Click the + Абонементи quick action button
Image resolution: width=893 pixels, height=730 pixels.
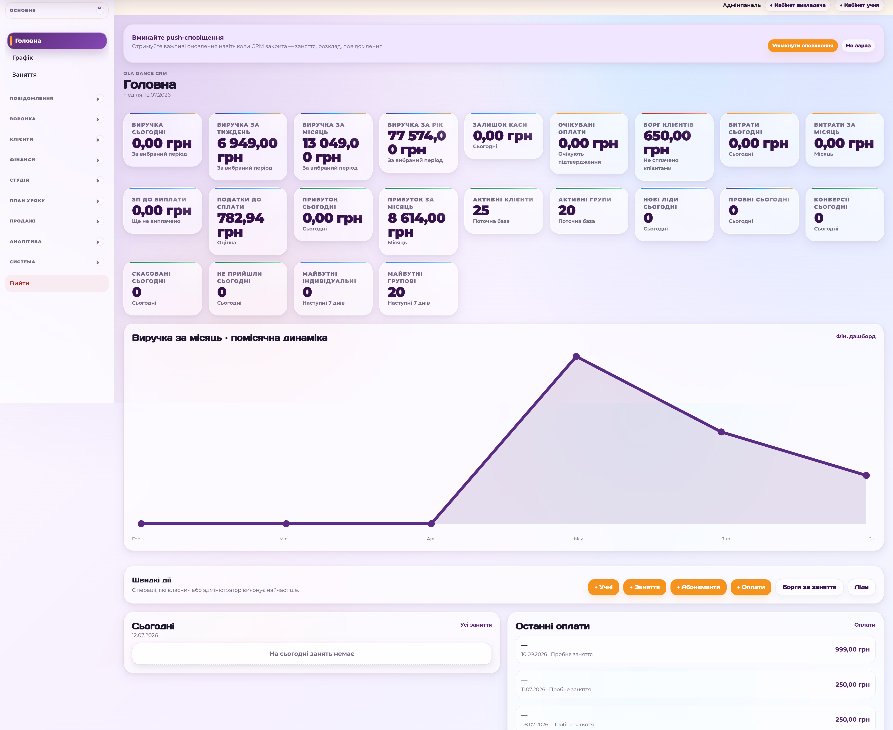coord(698,587)
